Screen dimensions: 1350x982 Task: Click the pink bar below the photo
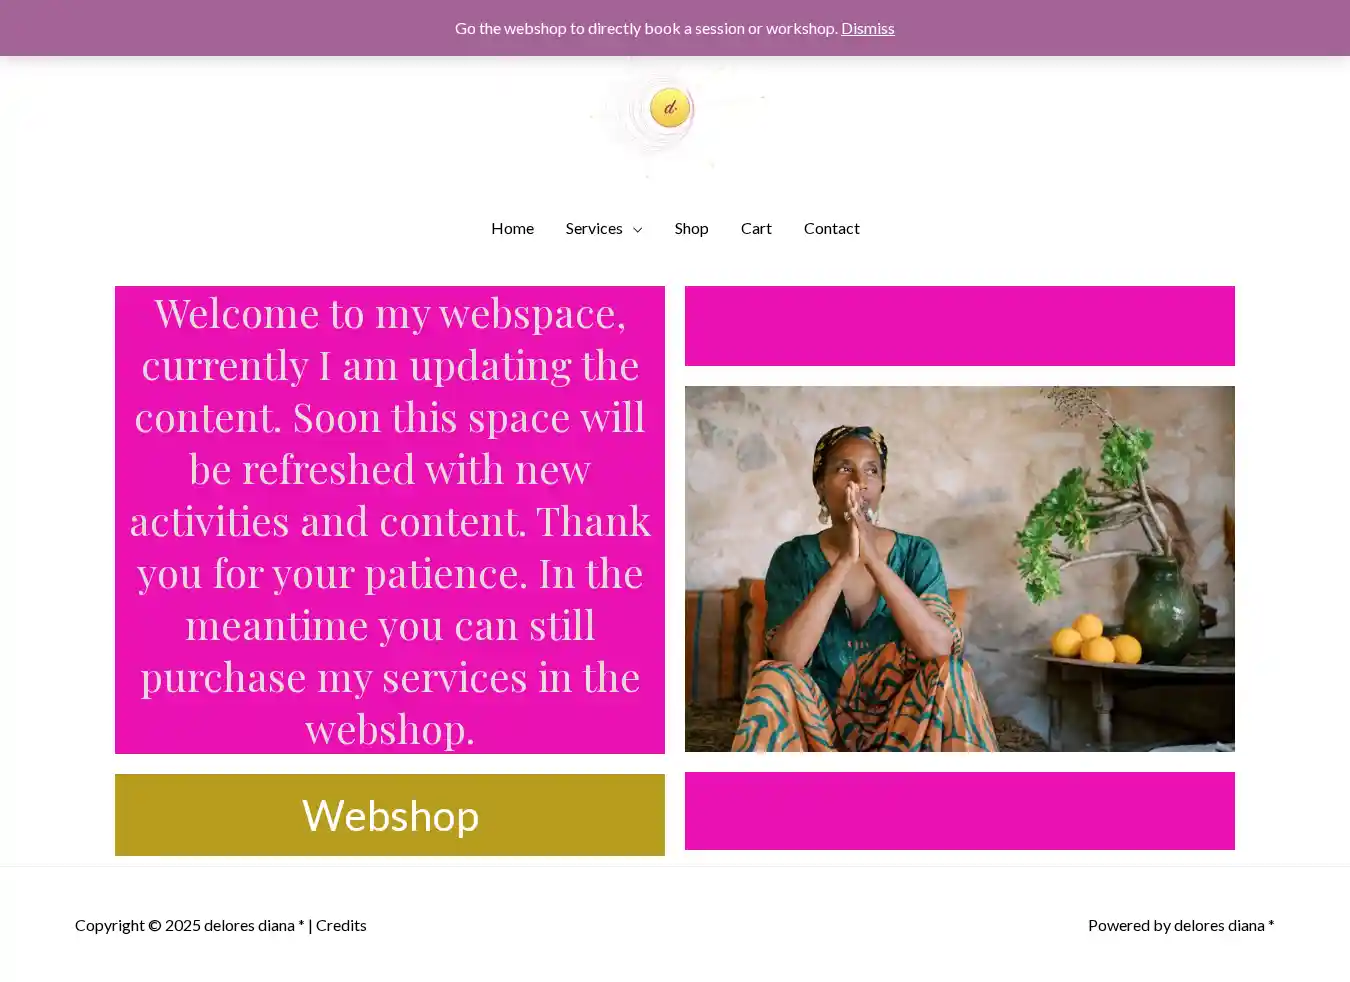[x=960, y=811]
